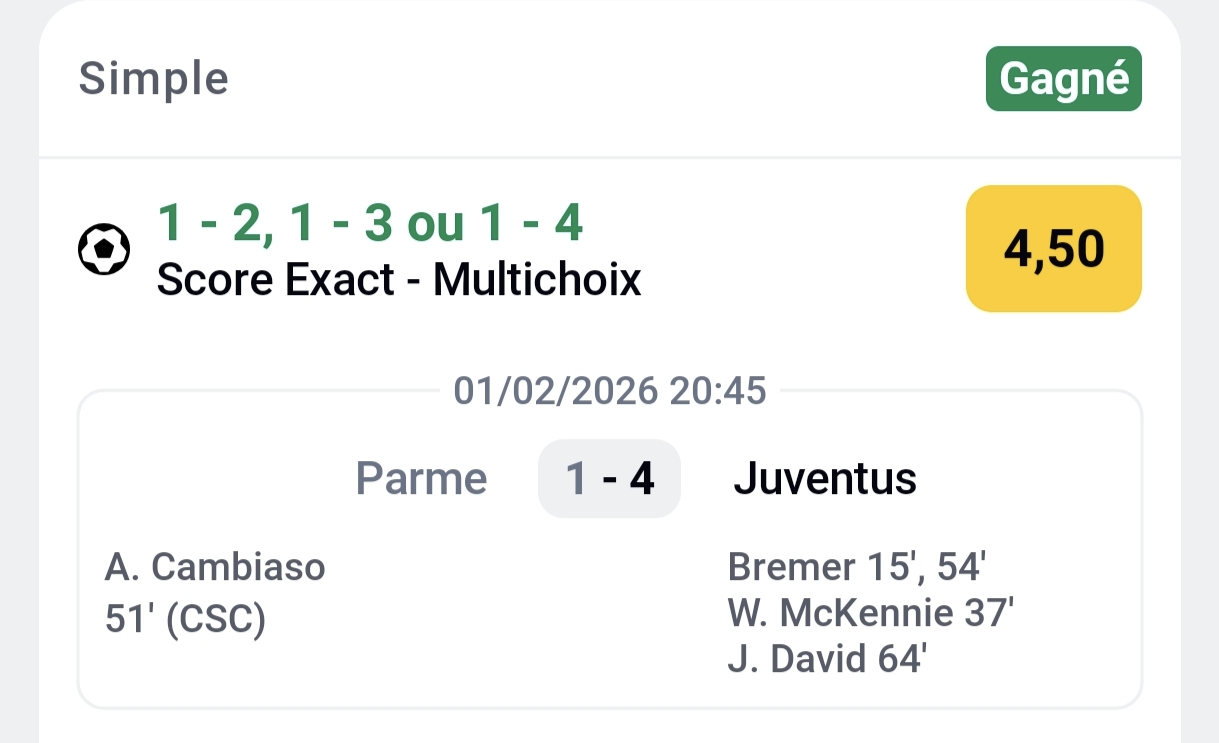Select the Bremer 15', 54' scorer line
The image size is (1219, 743).
point(857,567)
